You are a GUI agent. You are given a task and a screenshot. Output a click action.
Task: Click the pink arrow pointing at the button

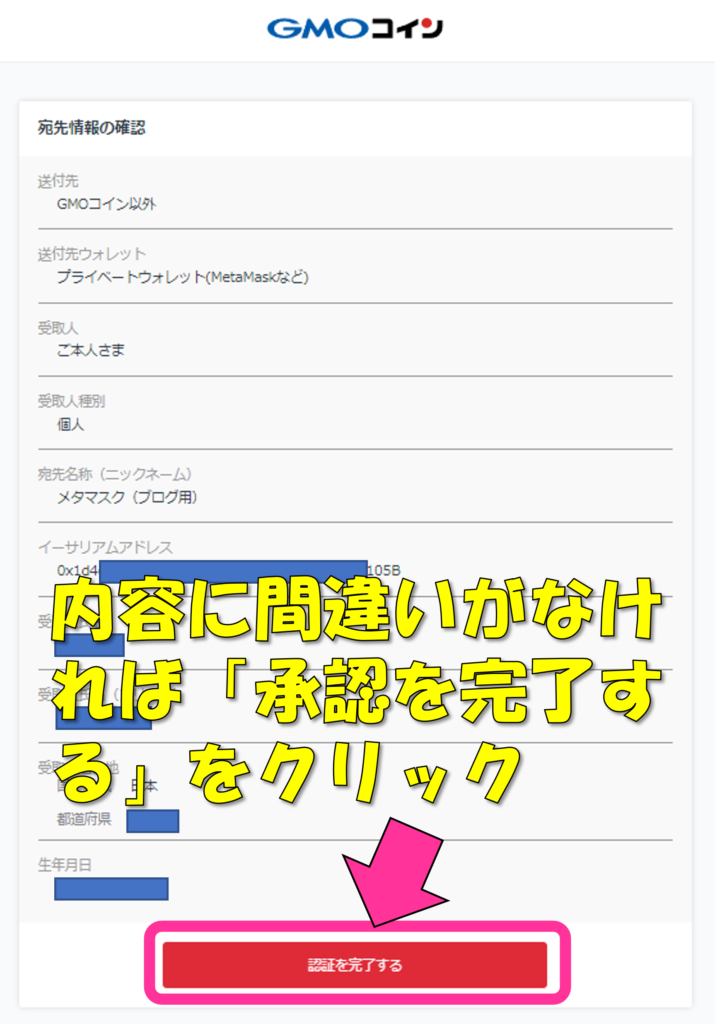coord(393,871)
